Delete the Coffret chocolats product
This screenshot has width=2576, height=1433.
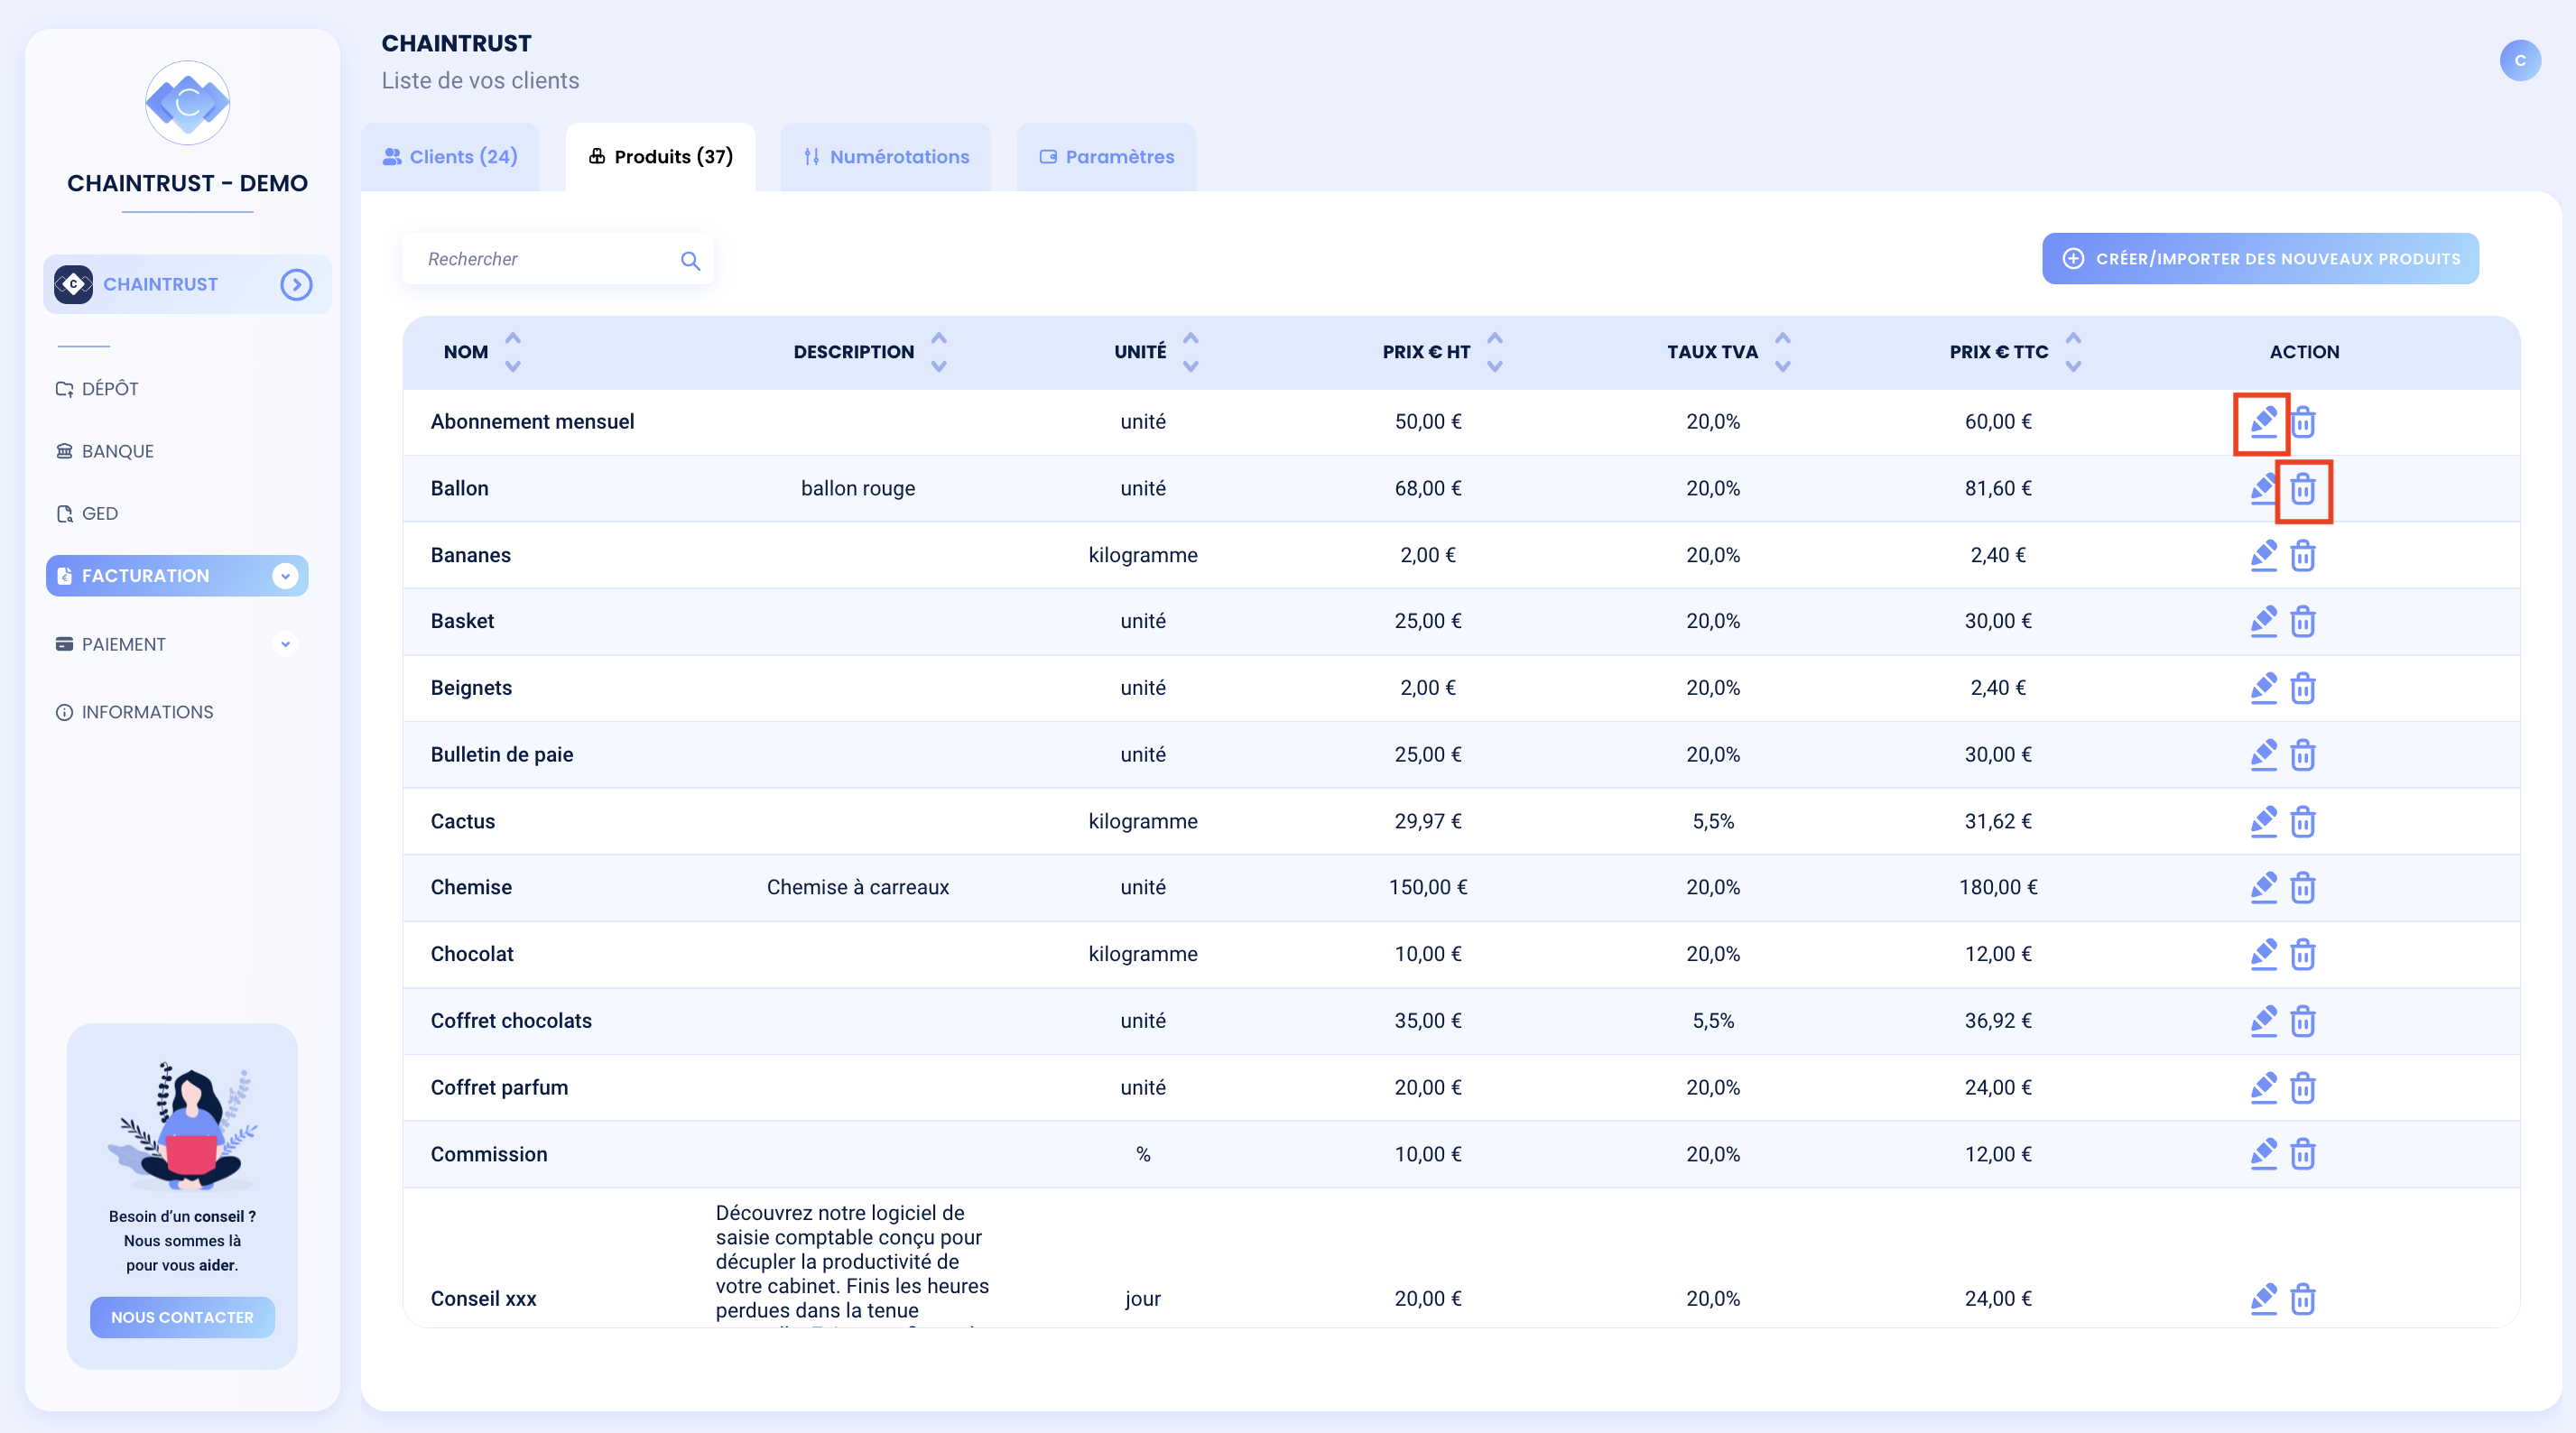tap(2303, 1021)
